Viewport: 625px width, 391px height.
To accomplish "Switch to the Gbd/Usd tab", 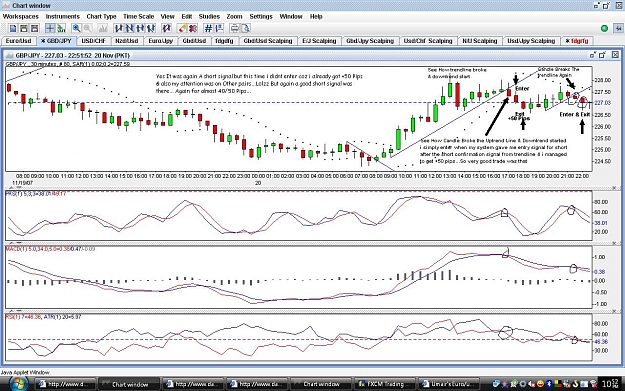I will 194,41.
